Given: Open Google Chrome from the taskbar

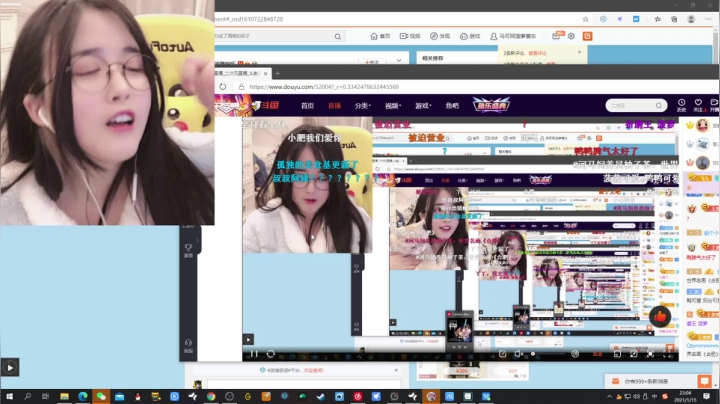Looking at the screenshot, I should tap(211, 396).
